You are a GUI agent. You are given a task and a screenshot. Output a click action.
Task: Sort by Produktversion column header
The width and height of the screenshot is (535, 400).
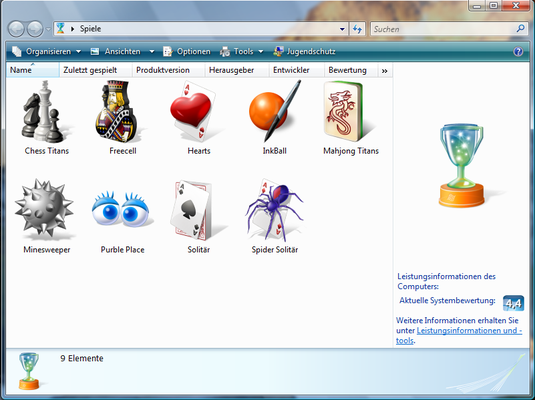(168, 70)
